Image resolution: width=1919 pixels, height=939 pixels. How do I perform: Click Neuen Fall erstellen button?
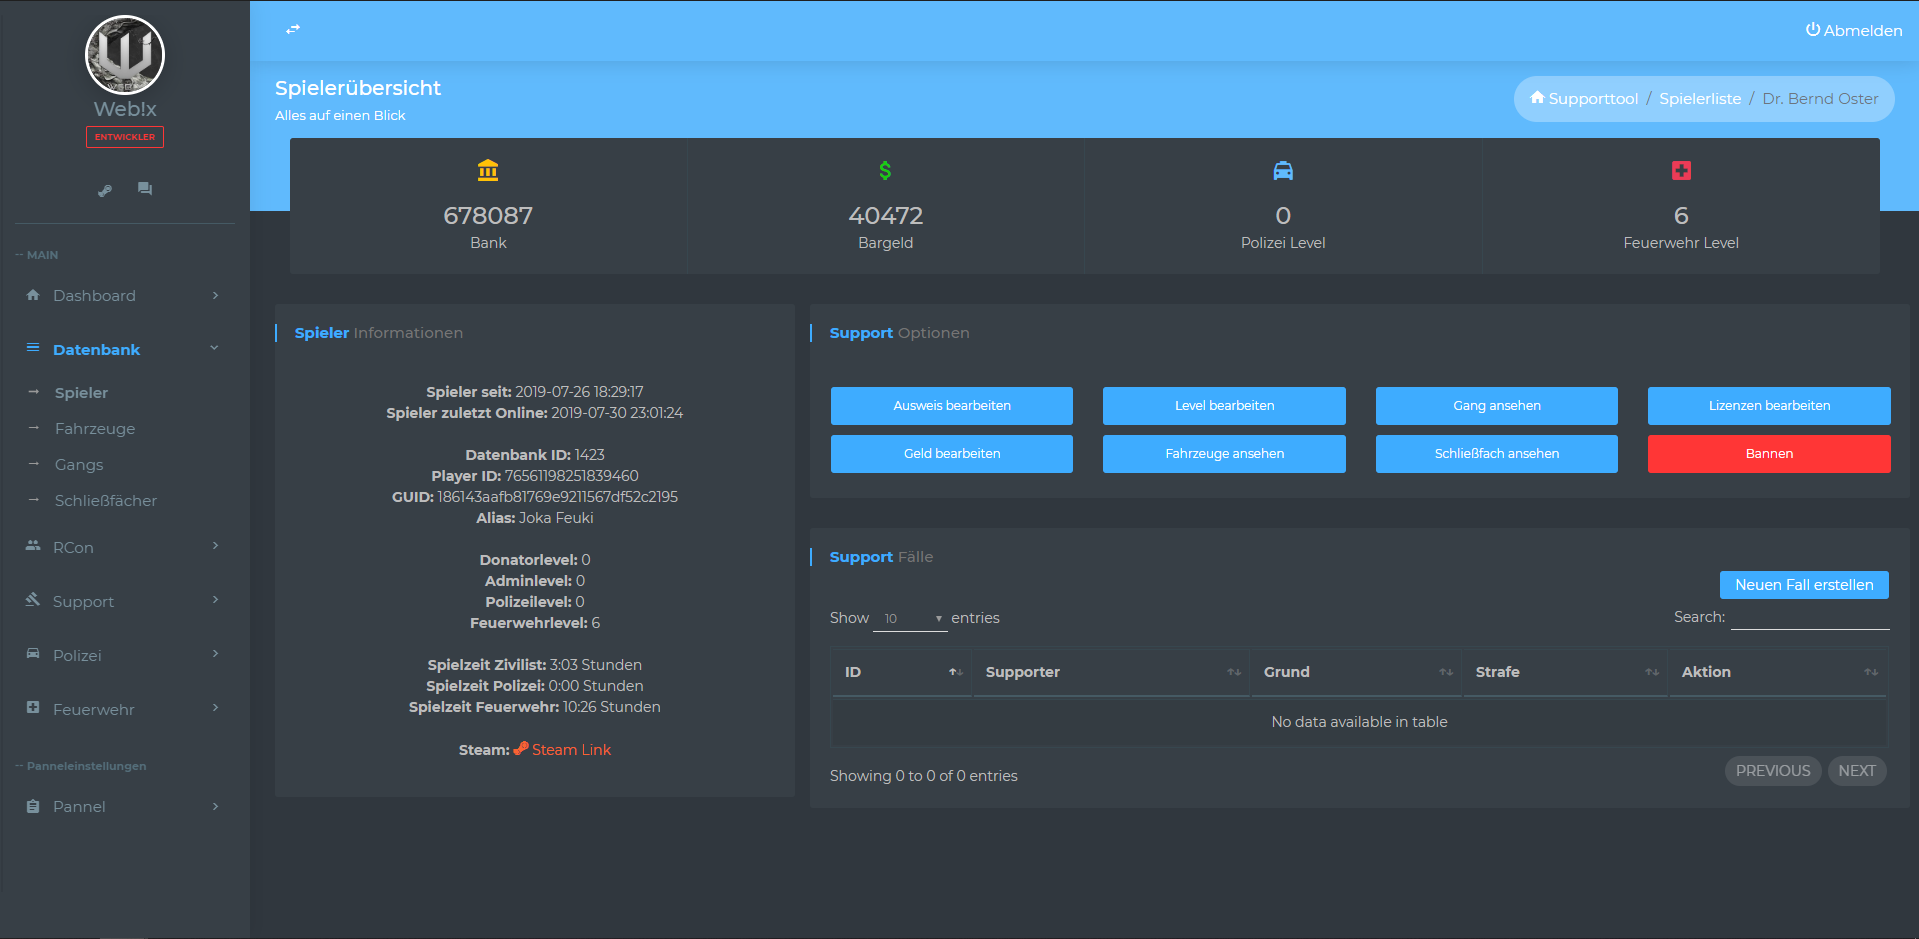[x=1804, y=585]
